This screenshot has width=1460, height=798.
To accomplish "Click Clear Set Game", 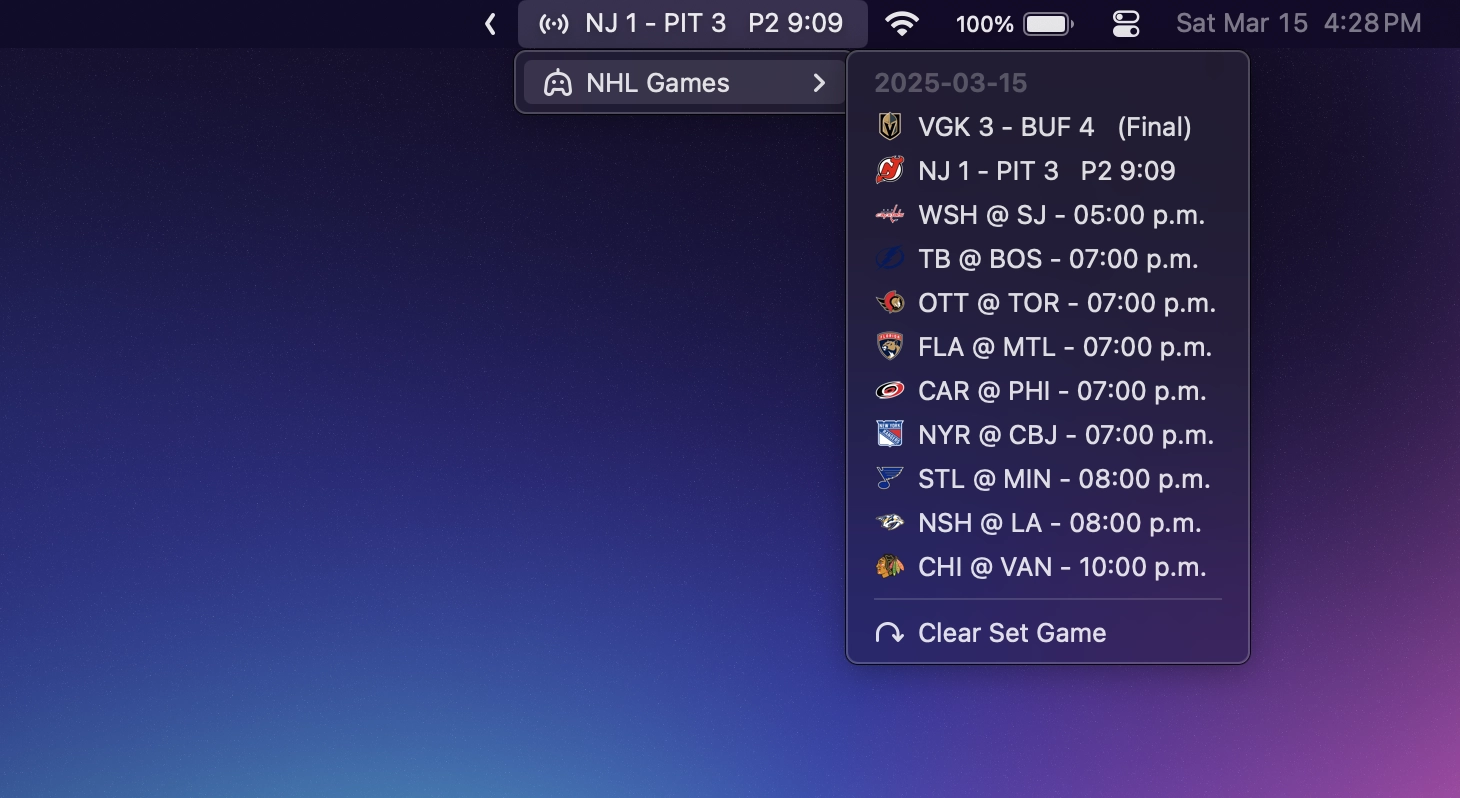I will pos(1011,633).
